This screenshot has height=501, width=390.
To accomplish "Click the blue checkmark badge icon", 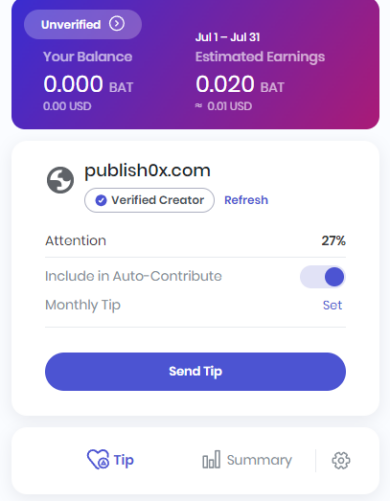I will tap(101, 200).
